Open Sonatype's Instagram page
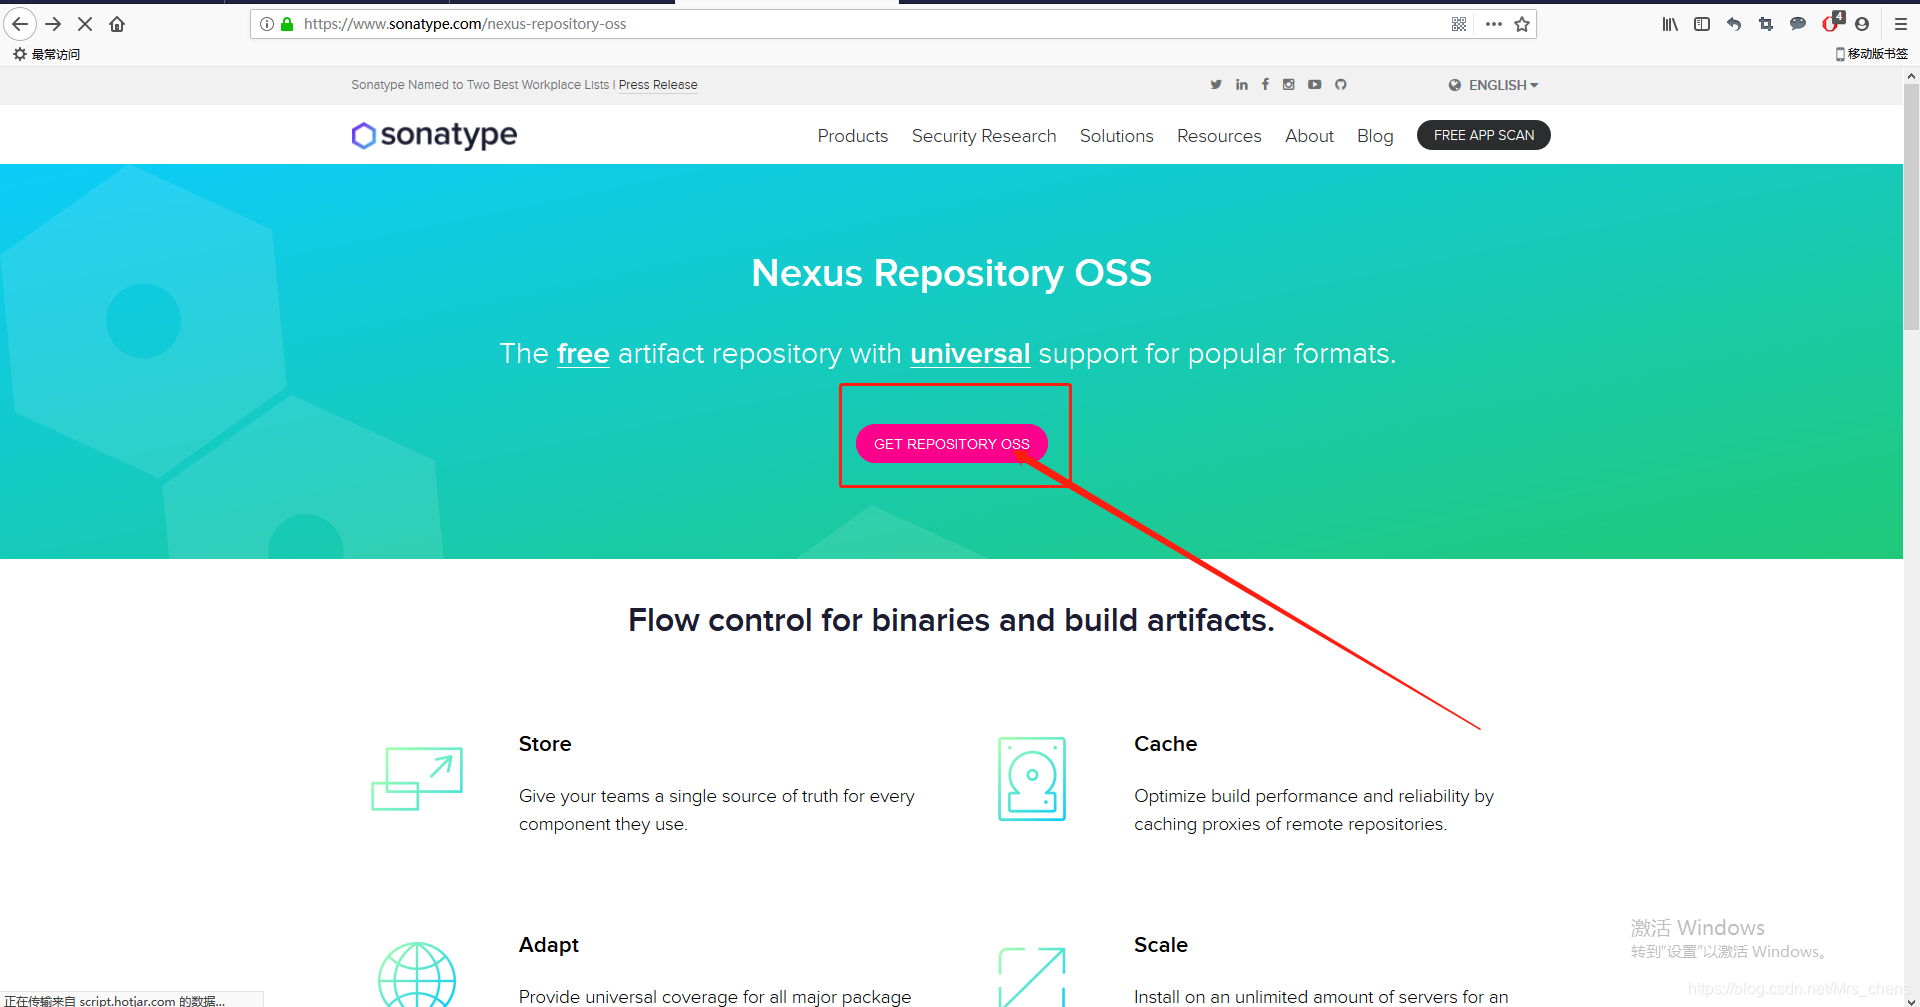The height and width of the screenshot is (1007, 1920). (1289, 85)
